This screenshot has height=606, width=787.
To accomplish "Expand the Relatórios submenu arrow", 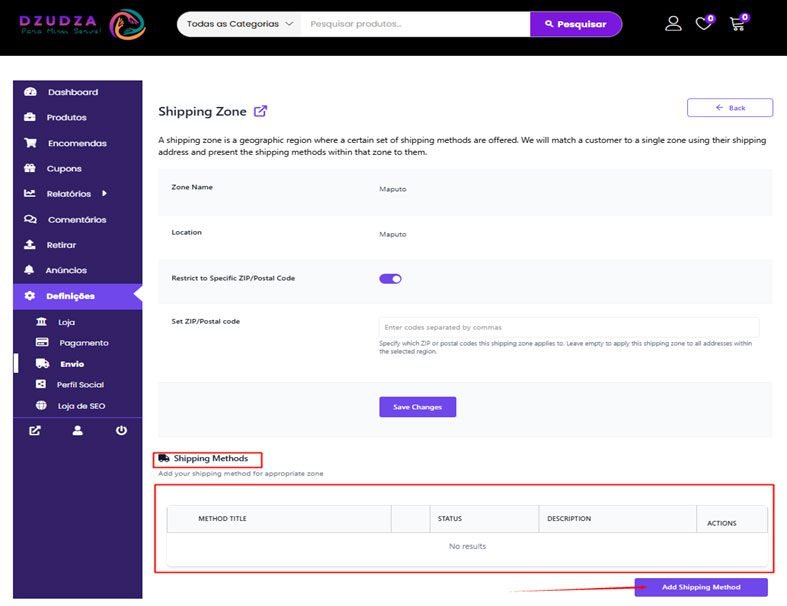I will tap(104, 193).
